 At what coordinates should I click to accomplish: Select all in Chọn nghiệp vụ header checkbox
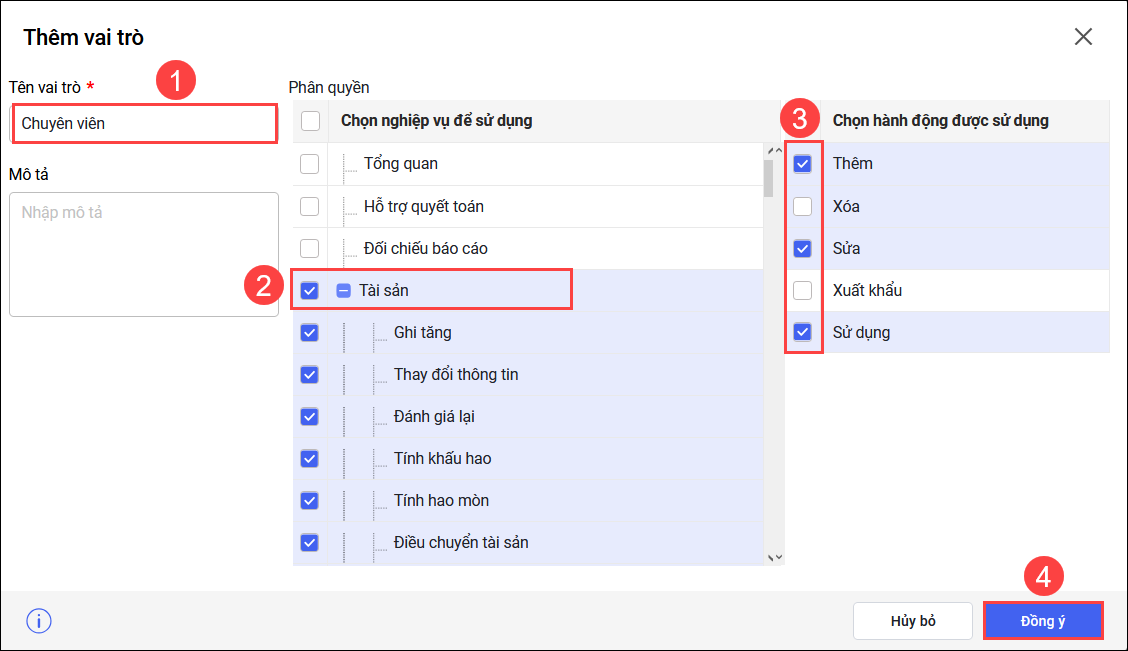pyautogui.click(x=310, y=121)
